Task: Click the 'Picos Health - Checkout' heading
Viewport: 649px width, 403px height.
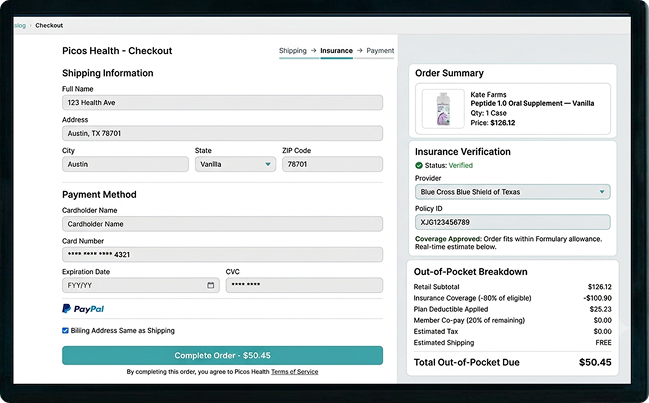Action: click(117, 50)
